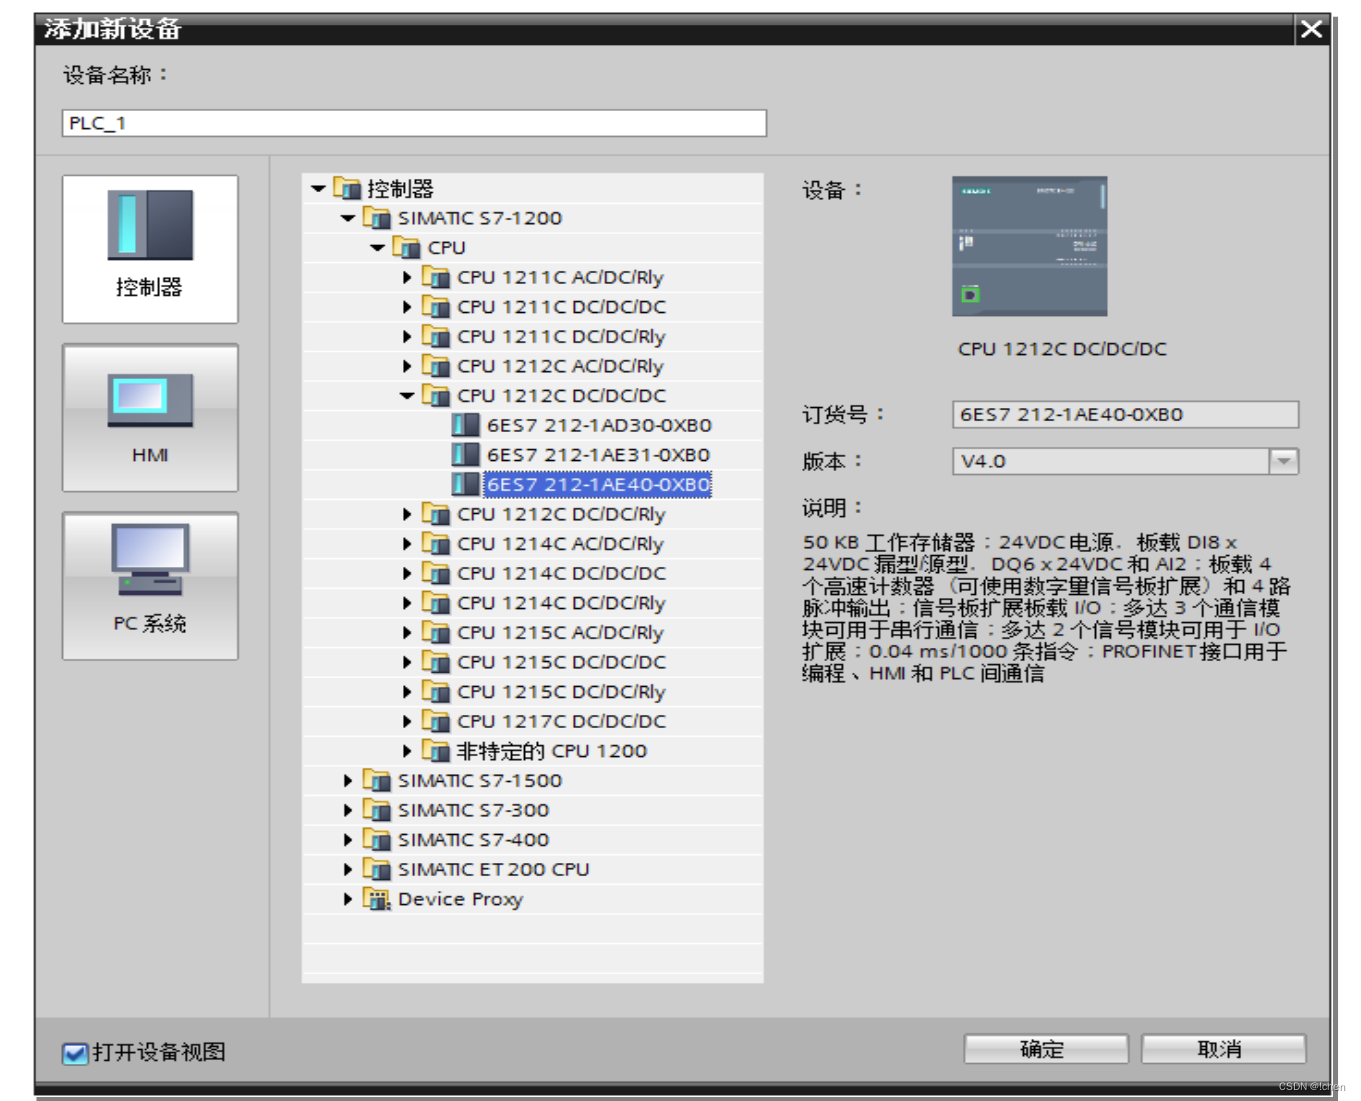Select the HMI device category button

(150, 418)
